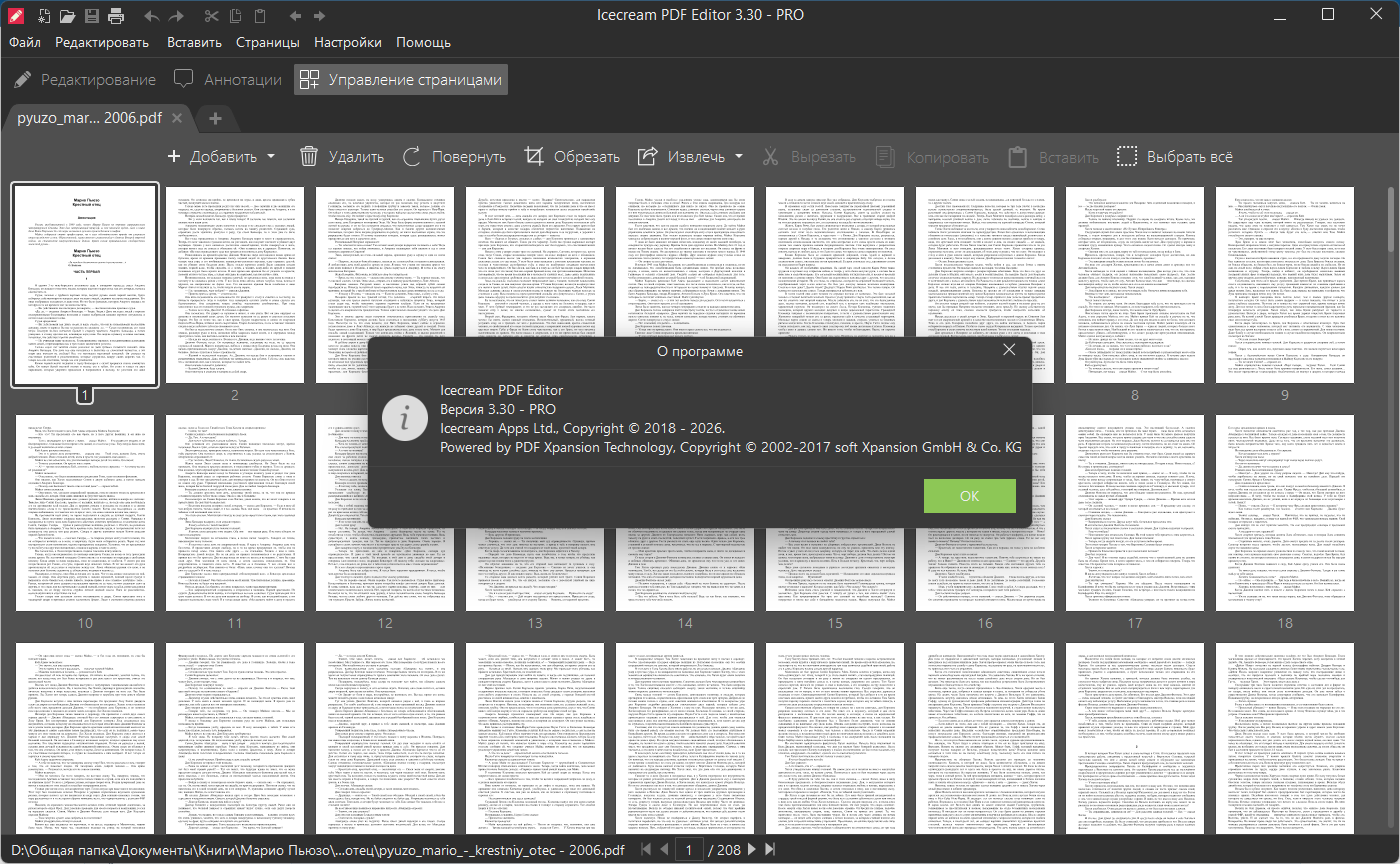
Task: Add a new tab with plus icon
Action: point(214,118)
